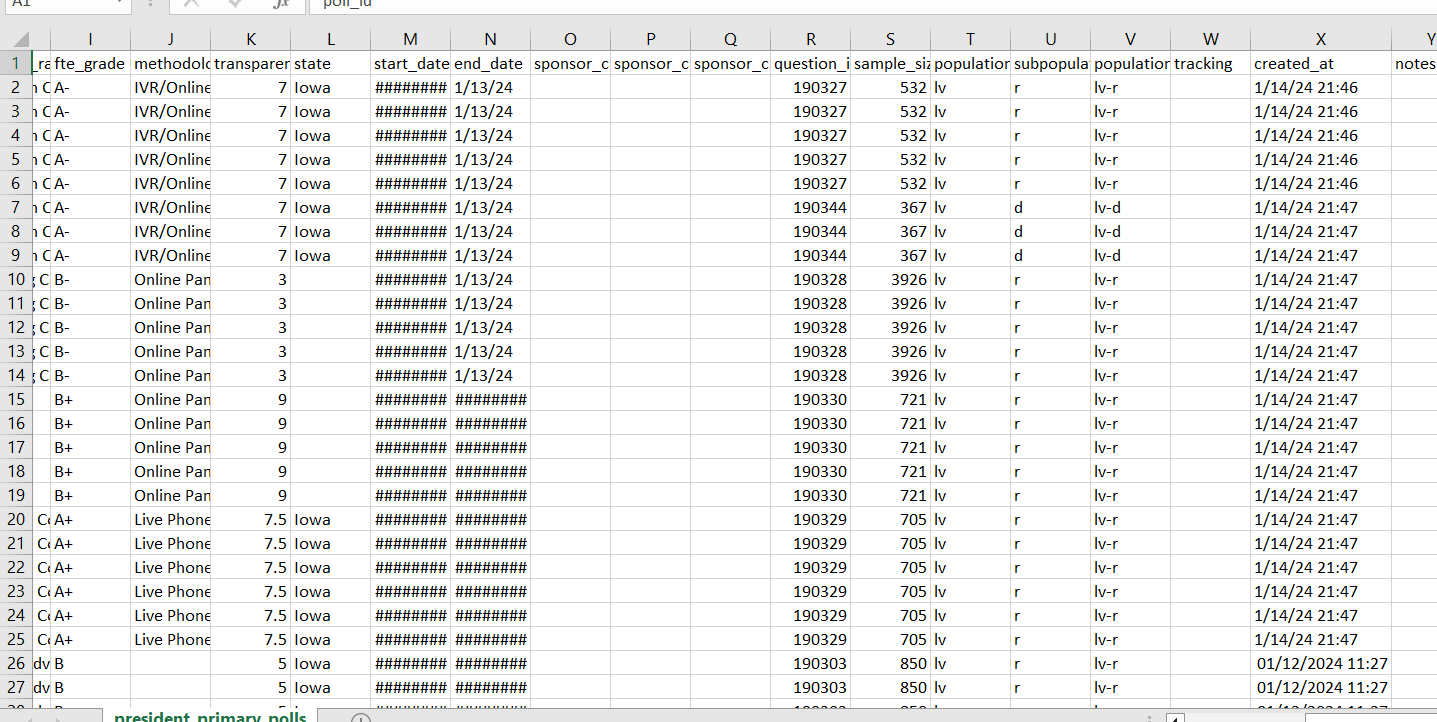Click the A+ grade cell in row 20
The width and height of the screenshot is (1437, 722).
pyautogui.click(x=90, y=519)
